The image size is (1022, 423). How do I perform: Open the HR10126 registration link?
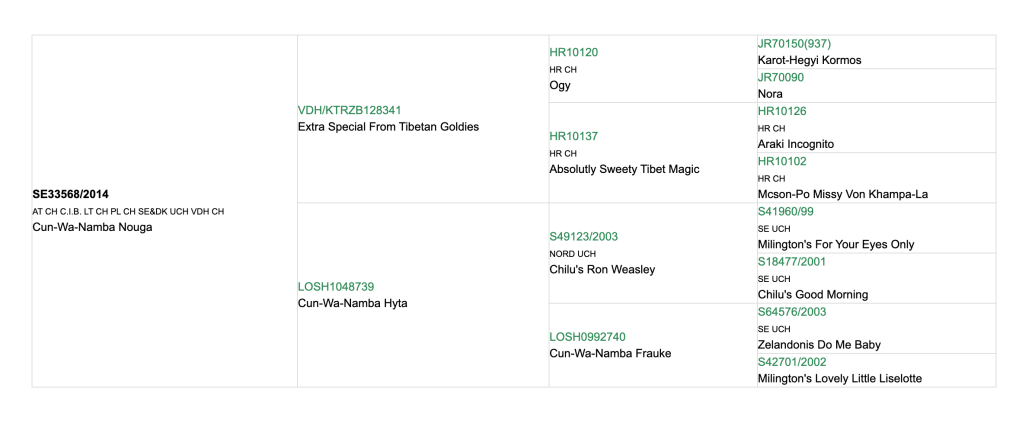(x=782, y=111)
